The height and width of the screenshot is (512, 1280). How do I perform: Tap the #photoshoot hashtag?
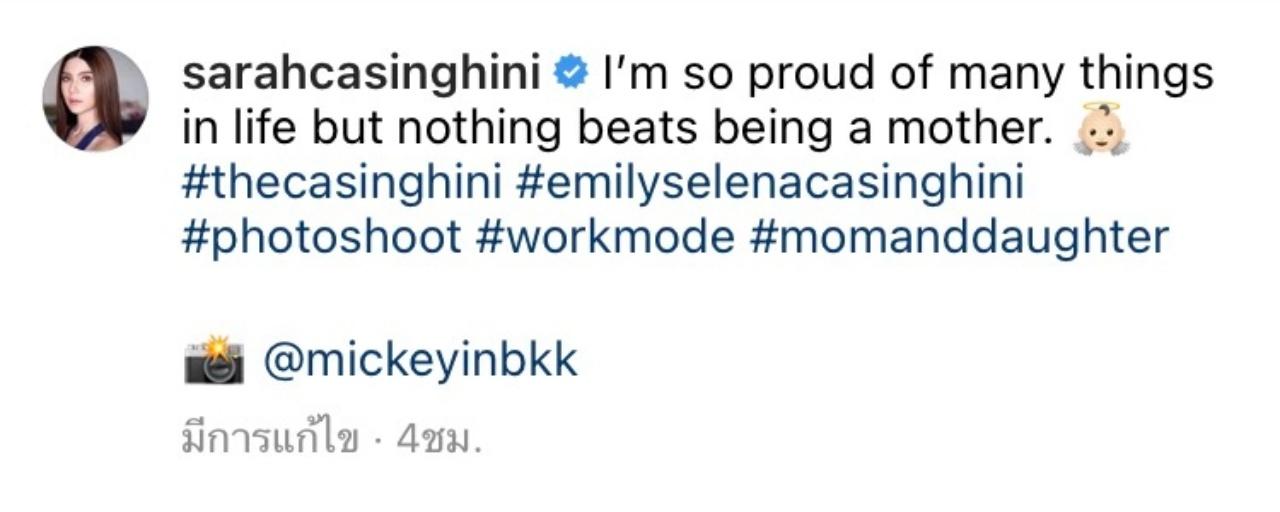322,238
